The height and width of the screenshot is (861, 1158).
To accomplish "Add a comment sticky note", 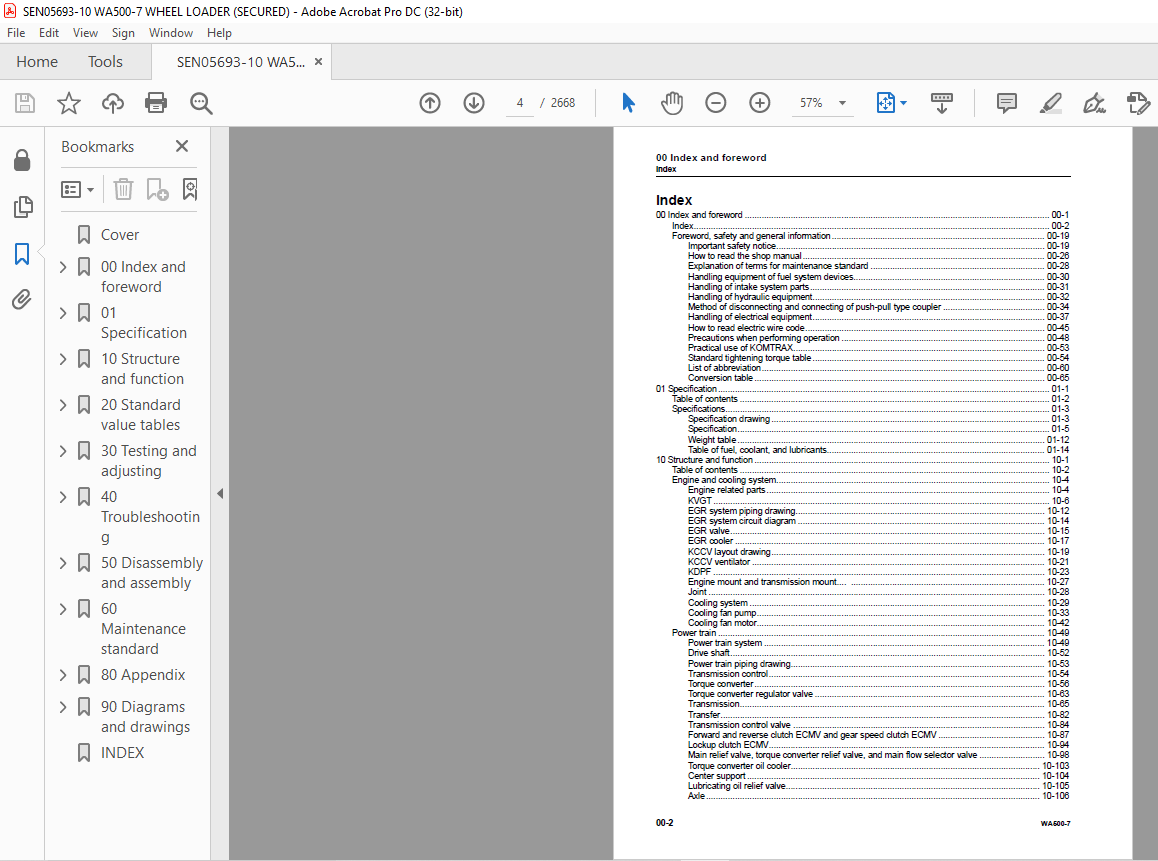I will (x=1007, y=103).
